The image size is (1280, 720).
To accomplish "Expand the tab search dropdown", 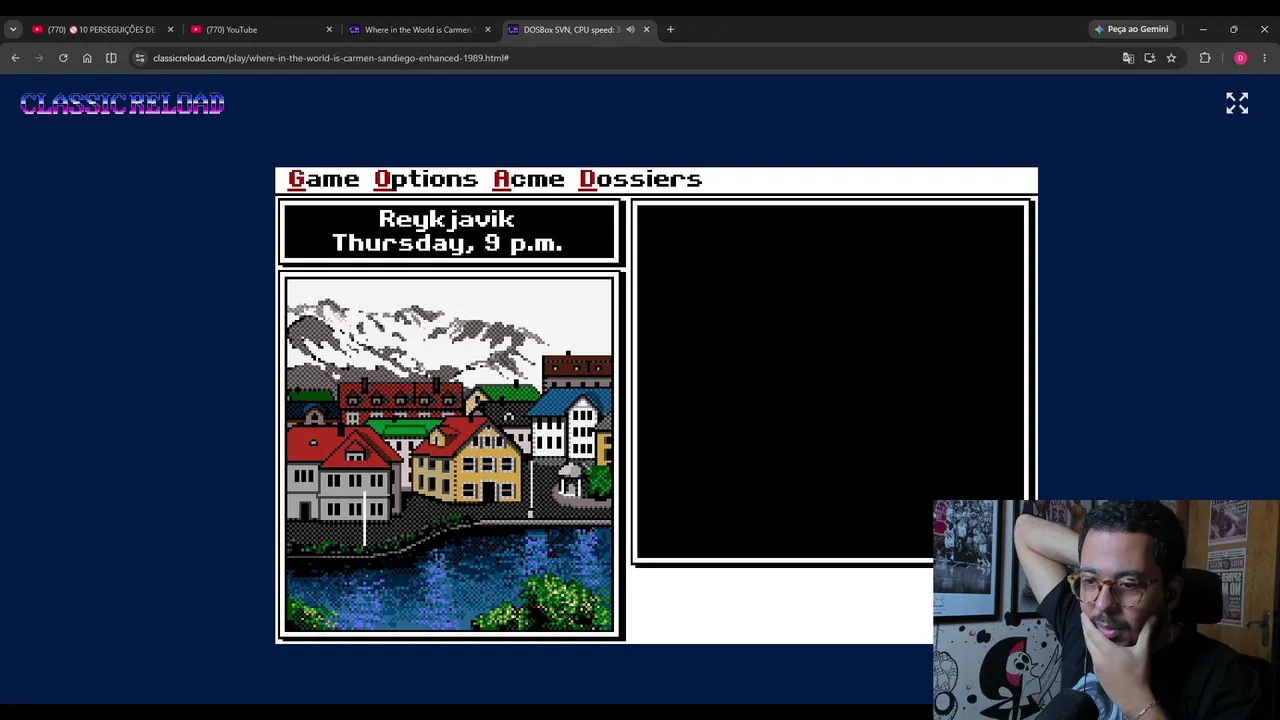I will [13, 30].
